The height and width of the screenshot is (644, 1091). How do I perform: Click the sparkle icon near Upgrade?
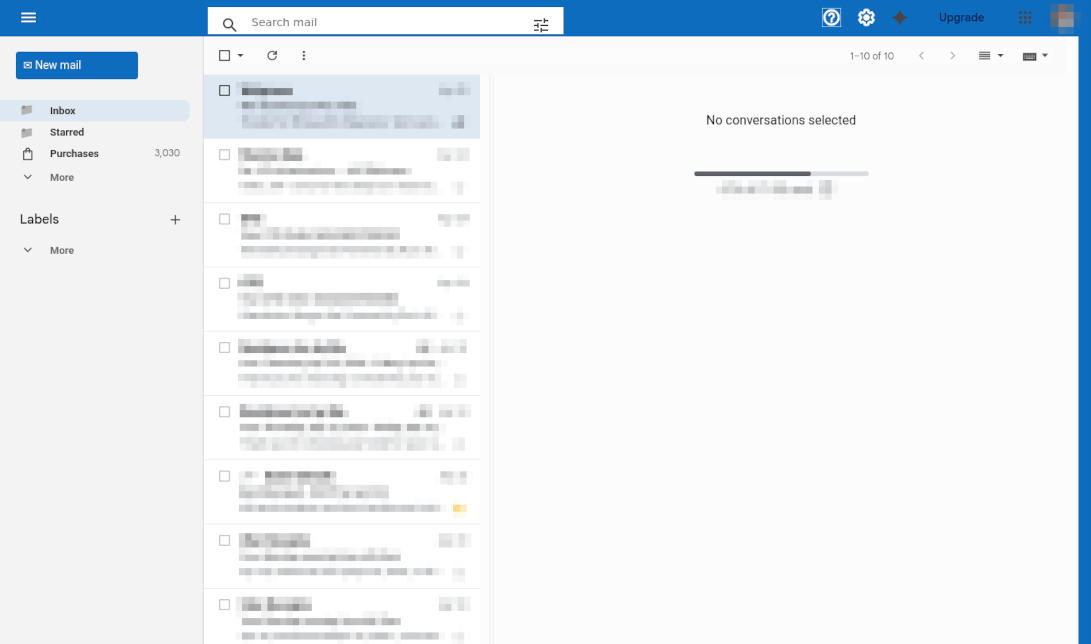899,17
